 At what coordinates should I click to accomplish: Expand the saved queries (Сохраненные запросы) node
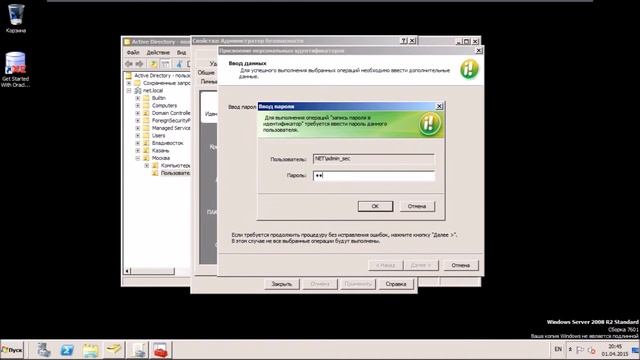click(129, 83)
